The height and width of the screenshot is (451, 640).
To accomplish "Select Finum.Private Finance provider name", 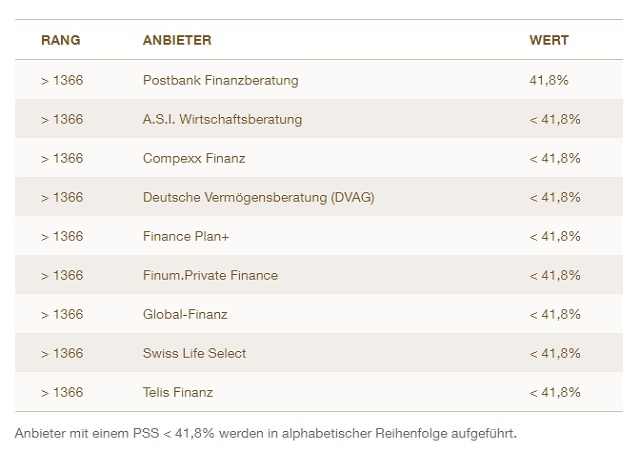I will coord(210,275).
